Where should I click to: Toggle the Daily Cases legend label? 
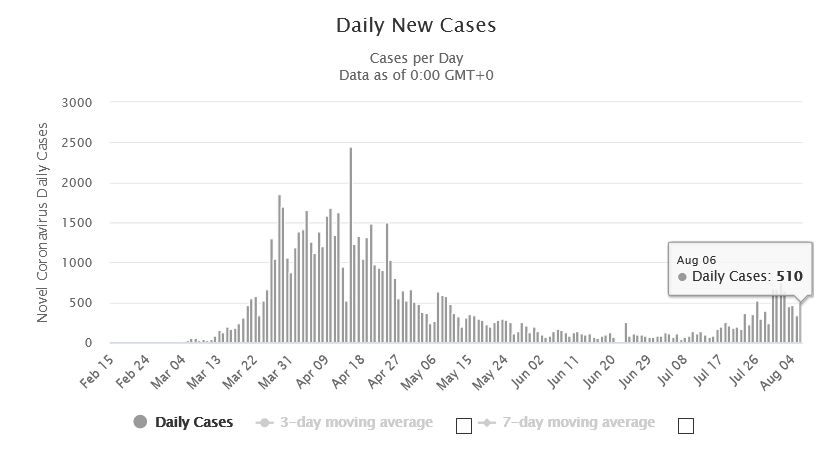tap(194, 422)
